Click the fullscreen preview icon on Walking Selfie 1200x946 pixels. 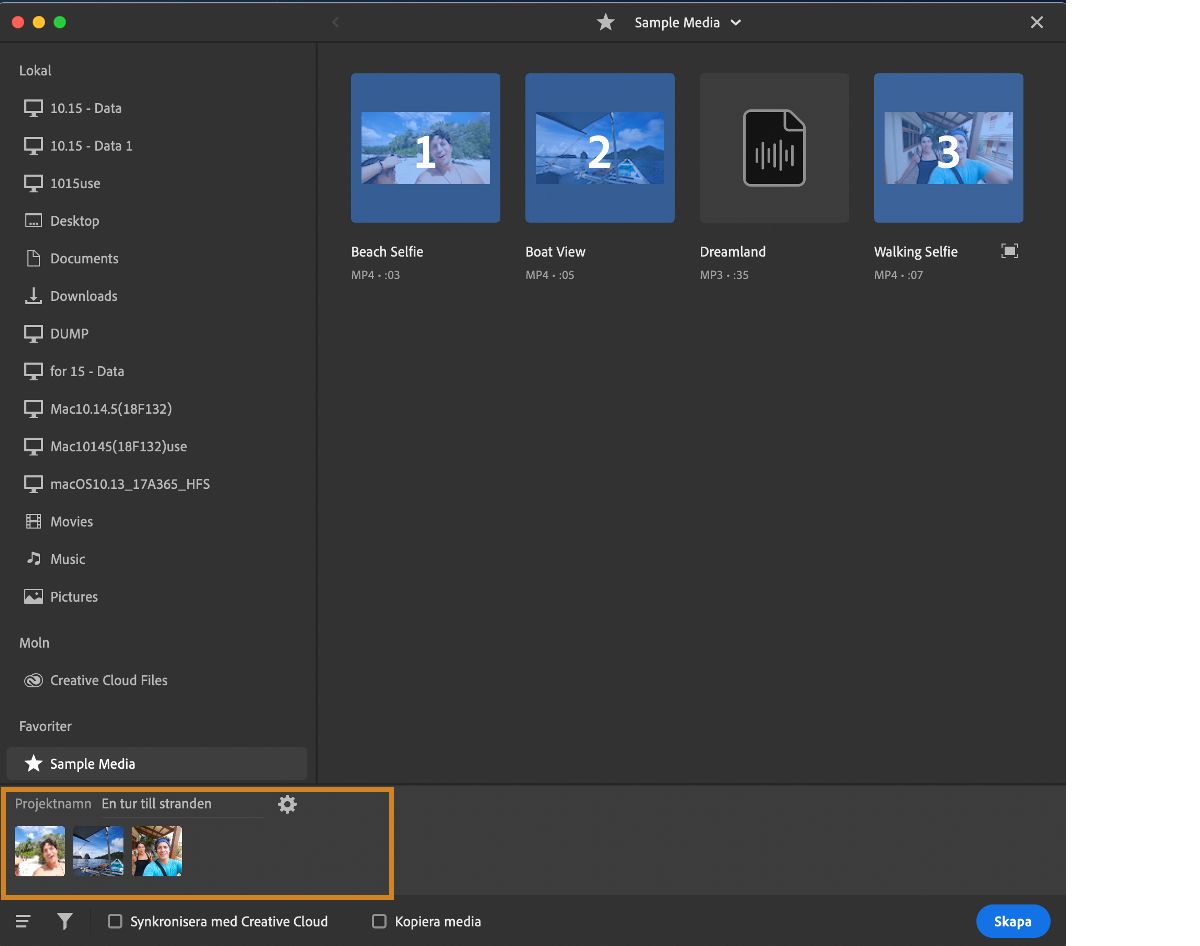pos(1009,251)
